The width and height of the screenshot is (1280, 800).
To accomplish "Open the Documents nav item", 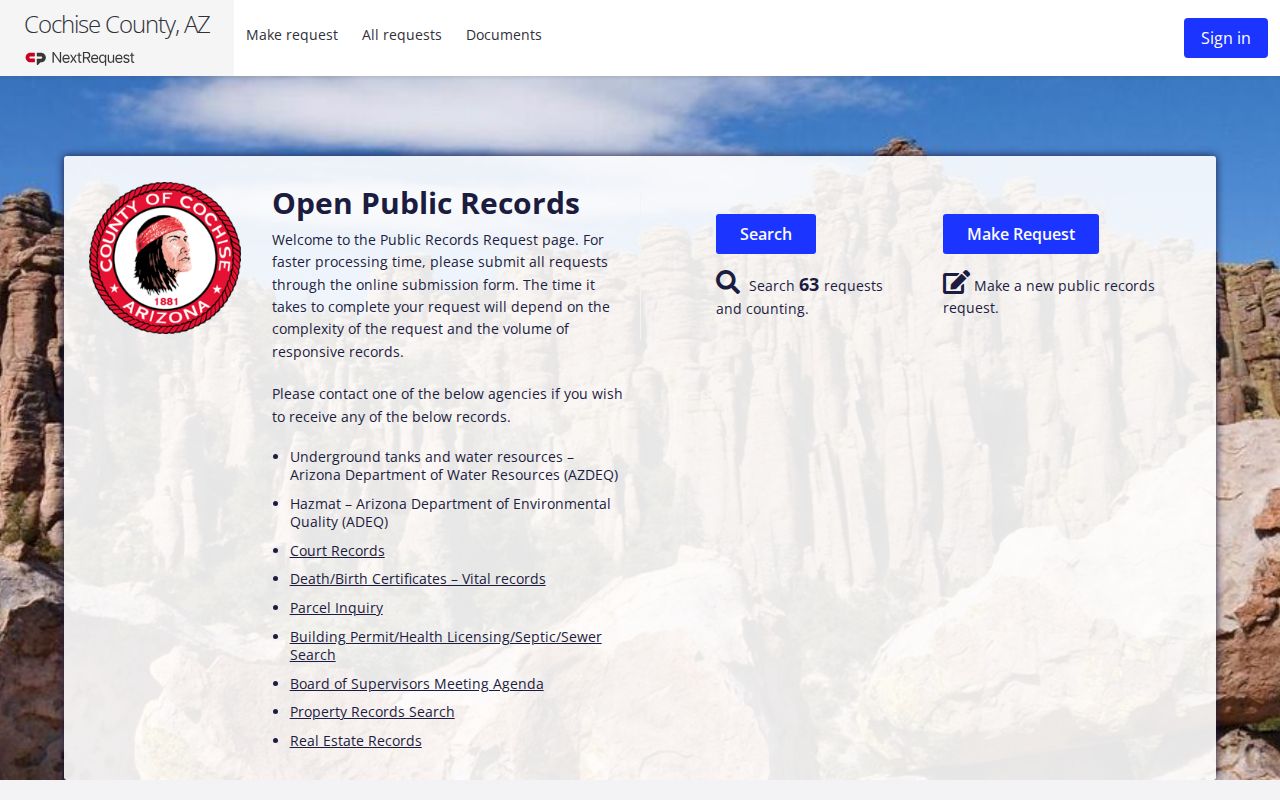I will pyautogui.click(x=504, y=35).
